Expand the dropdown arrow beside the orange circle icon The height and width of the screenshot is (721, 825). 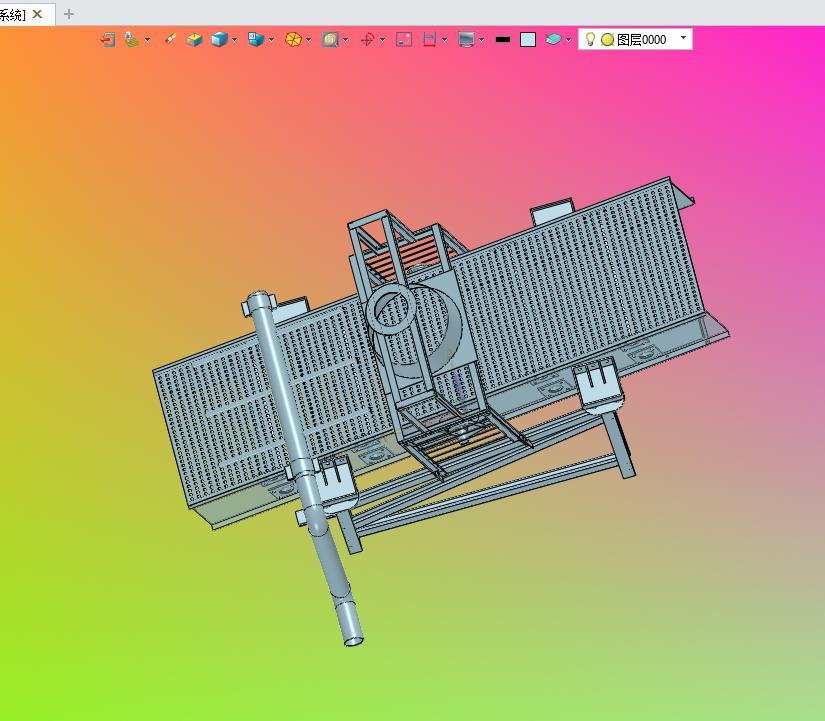(x=309, y=40)
